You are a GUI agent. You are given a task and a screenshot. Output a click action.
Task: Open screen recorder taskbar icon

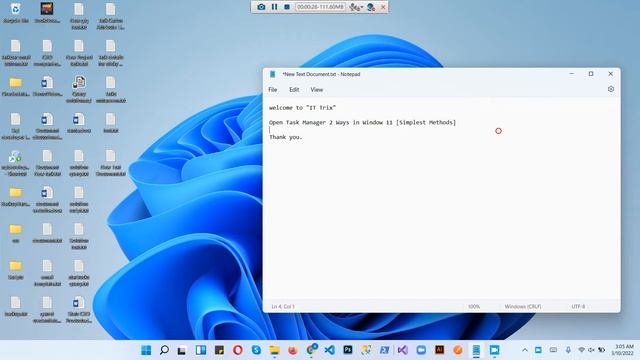(494, 350)
